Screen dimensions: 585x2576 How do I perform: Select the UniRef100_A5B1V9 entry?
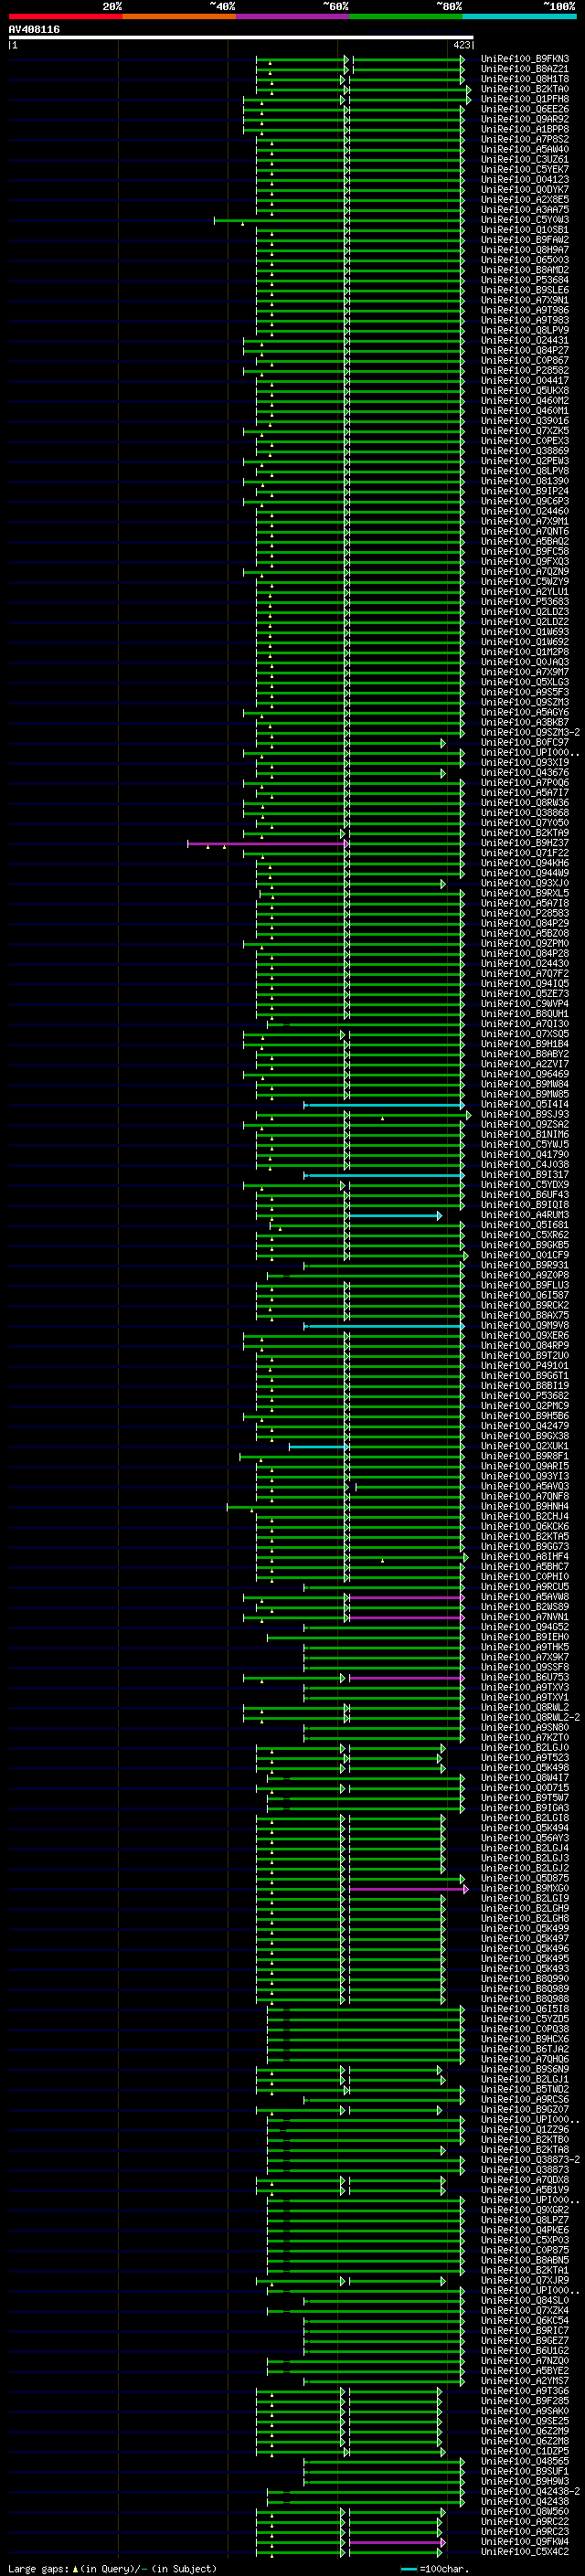pos(525,2189)
